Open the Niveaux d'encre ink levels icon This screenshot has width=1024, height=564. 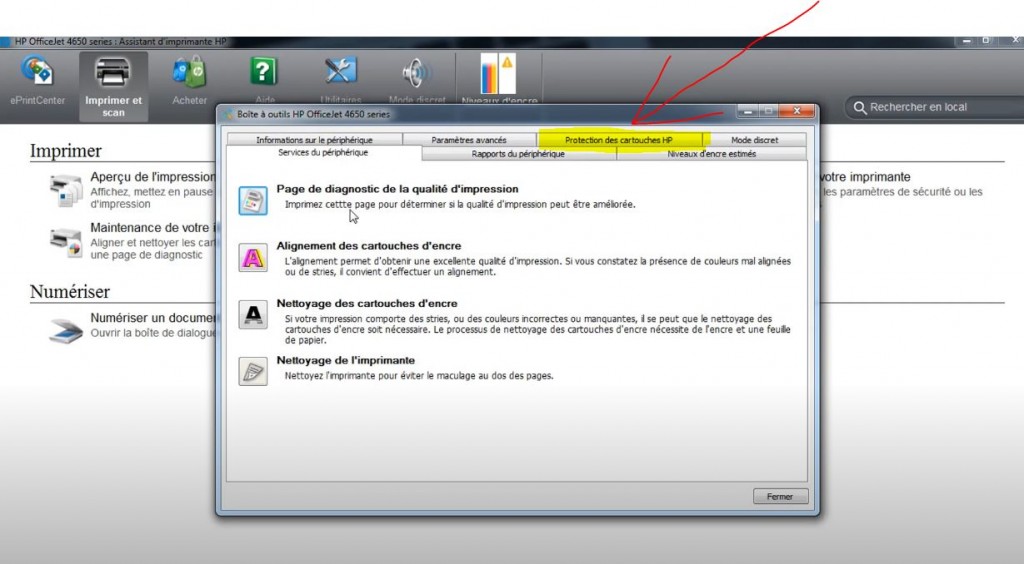point(498,73)
